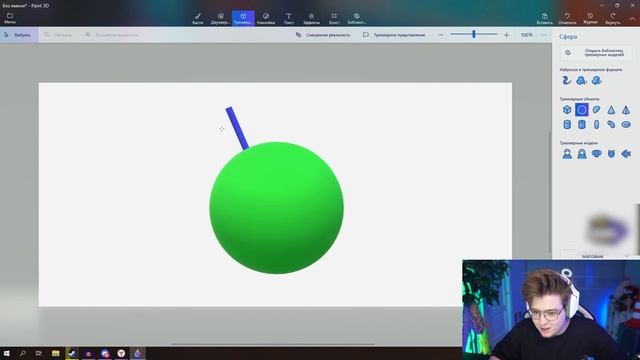Open the 3D library (Библиотека) tab
The height and width of the screenshot is (360, 640).
click(357, 18)
